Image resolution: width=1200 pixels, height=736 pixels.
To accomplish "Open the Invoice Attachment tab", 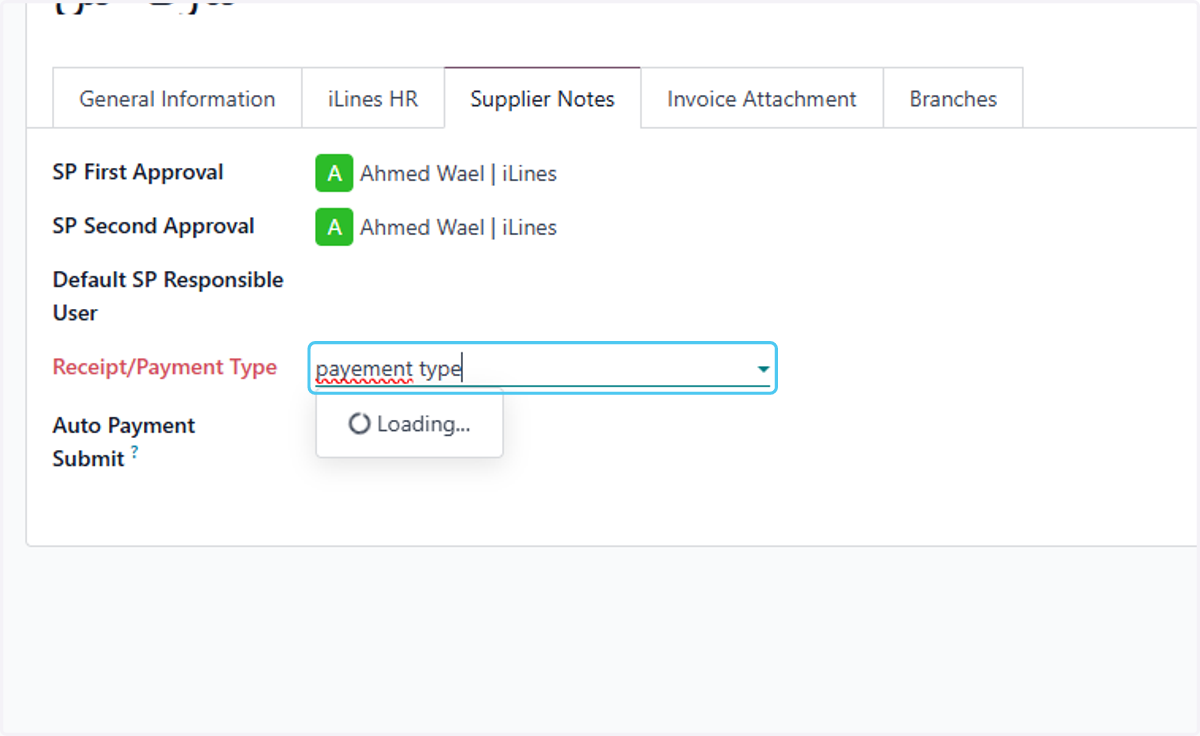I will tap(762, 99).
